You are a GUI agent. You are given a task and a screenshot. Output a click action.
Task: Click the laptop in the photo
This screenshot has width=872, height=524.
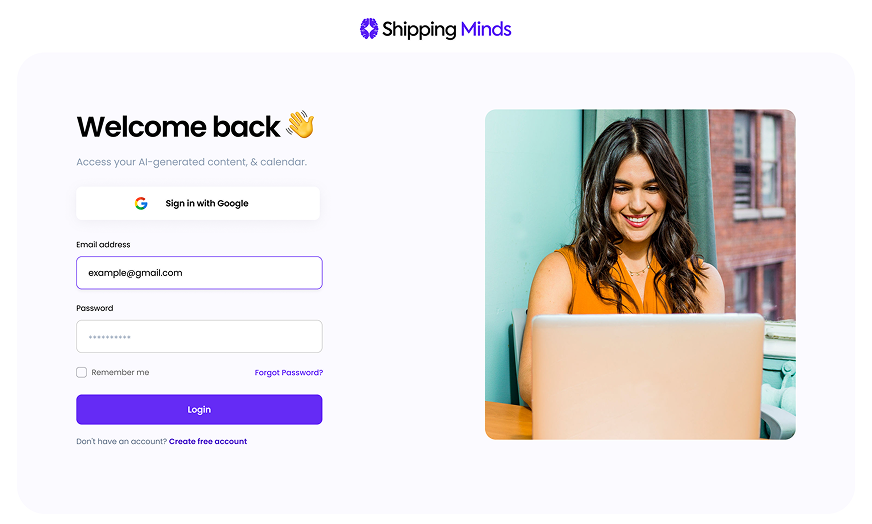coord(647,377)
